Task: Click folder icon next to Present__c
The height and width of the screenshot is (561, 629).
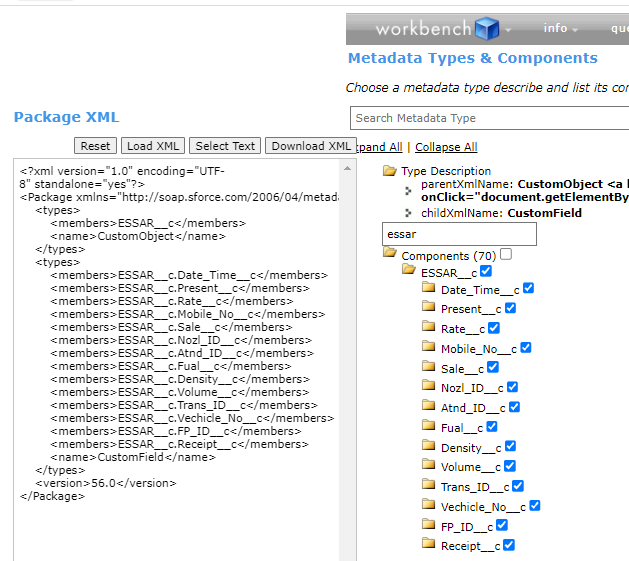Action: pos(428,307)
